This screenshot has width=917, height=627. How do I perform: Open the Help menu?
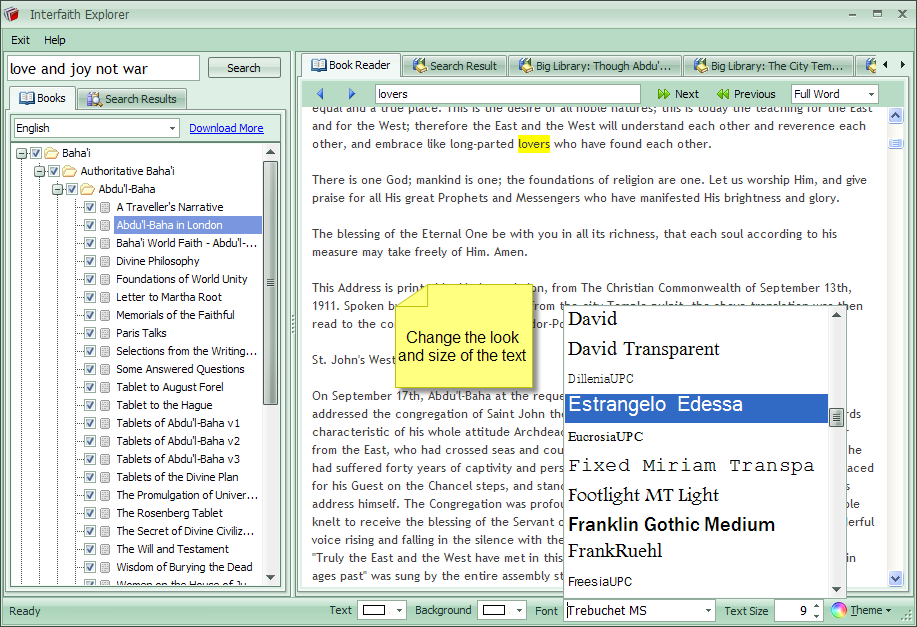55,40
